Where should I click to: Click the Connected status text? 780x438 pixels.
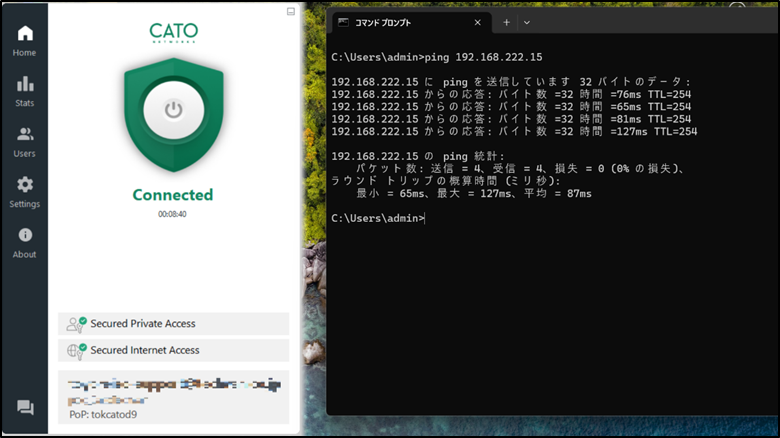point(173,195)
